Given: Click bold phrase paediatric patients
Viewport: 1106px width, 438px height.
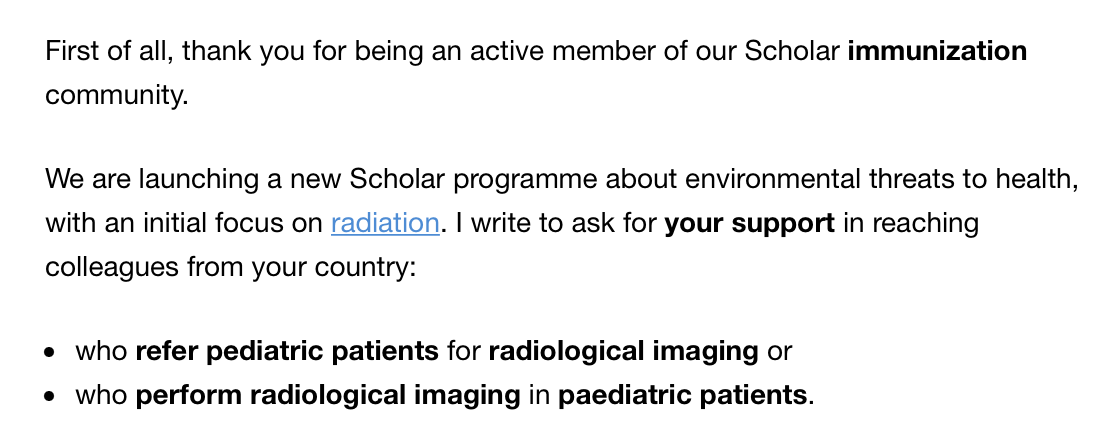Looking at the screenshot, I should pos(683,395).
